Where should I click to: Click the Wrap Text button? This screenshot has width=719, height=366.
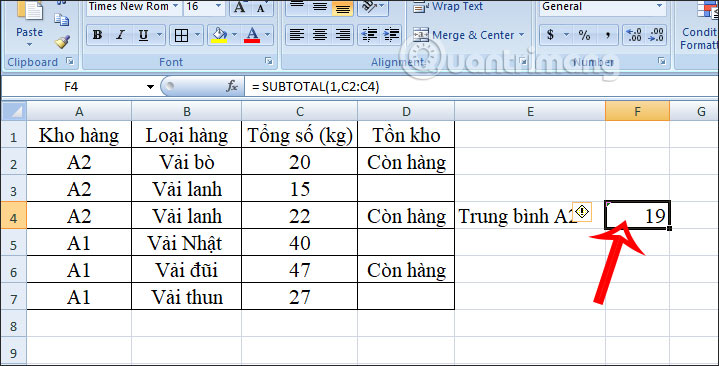point(448,7)
